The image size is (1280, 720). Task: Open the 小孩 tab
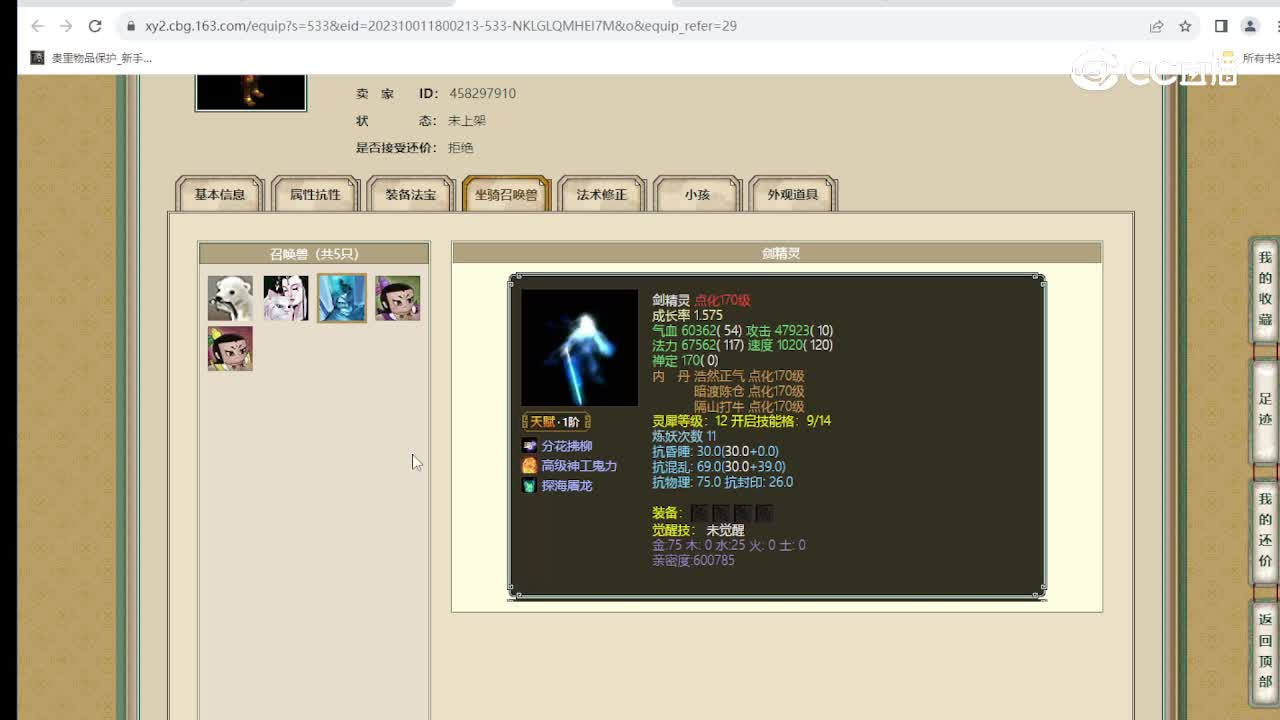tap(697, 195)
